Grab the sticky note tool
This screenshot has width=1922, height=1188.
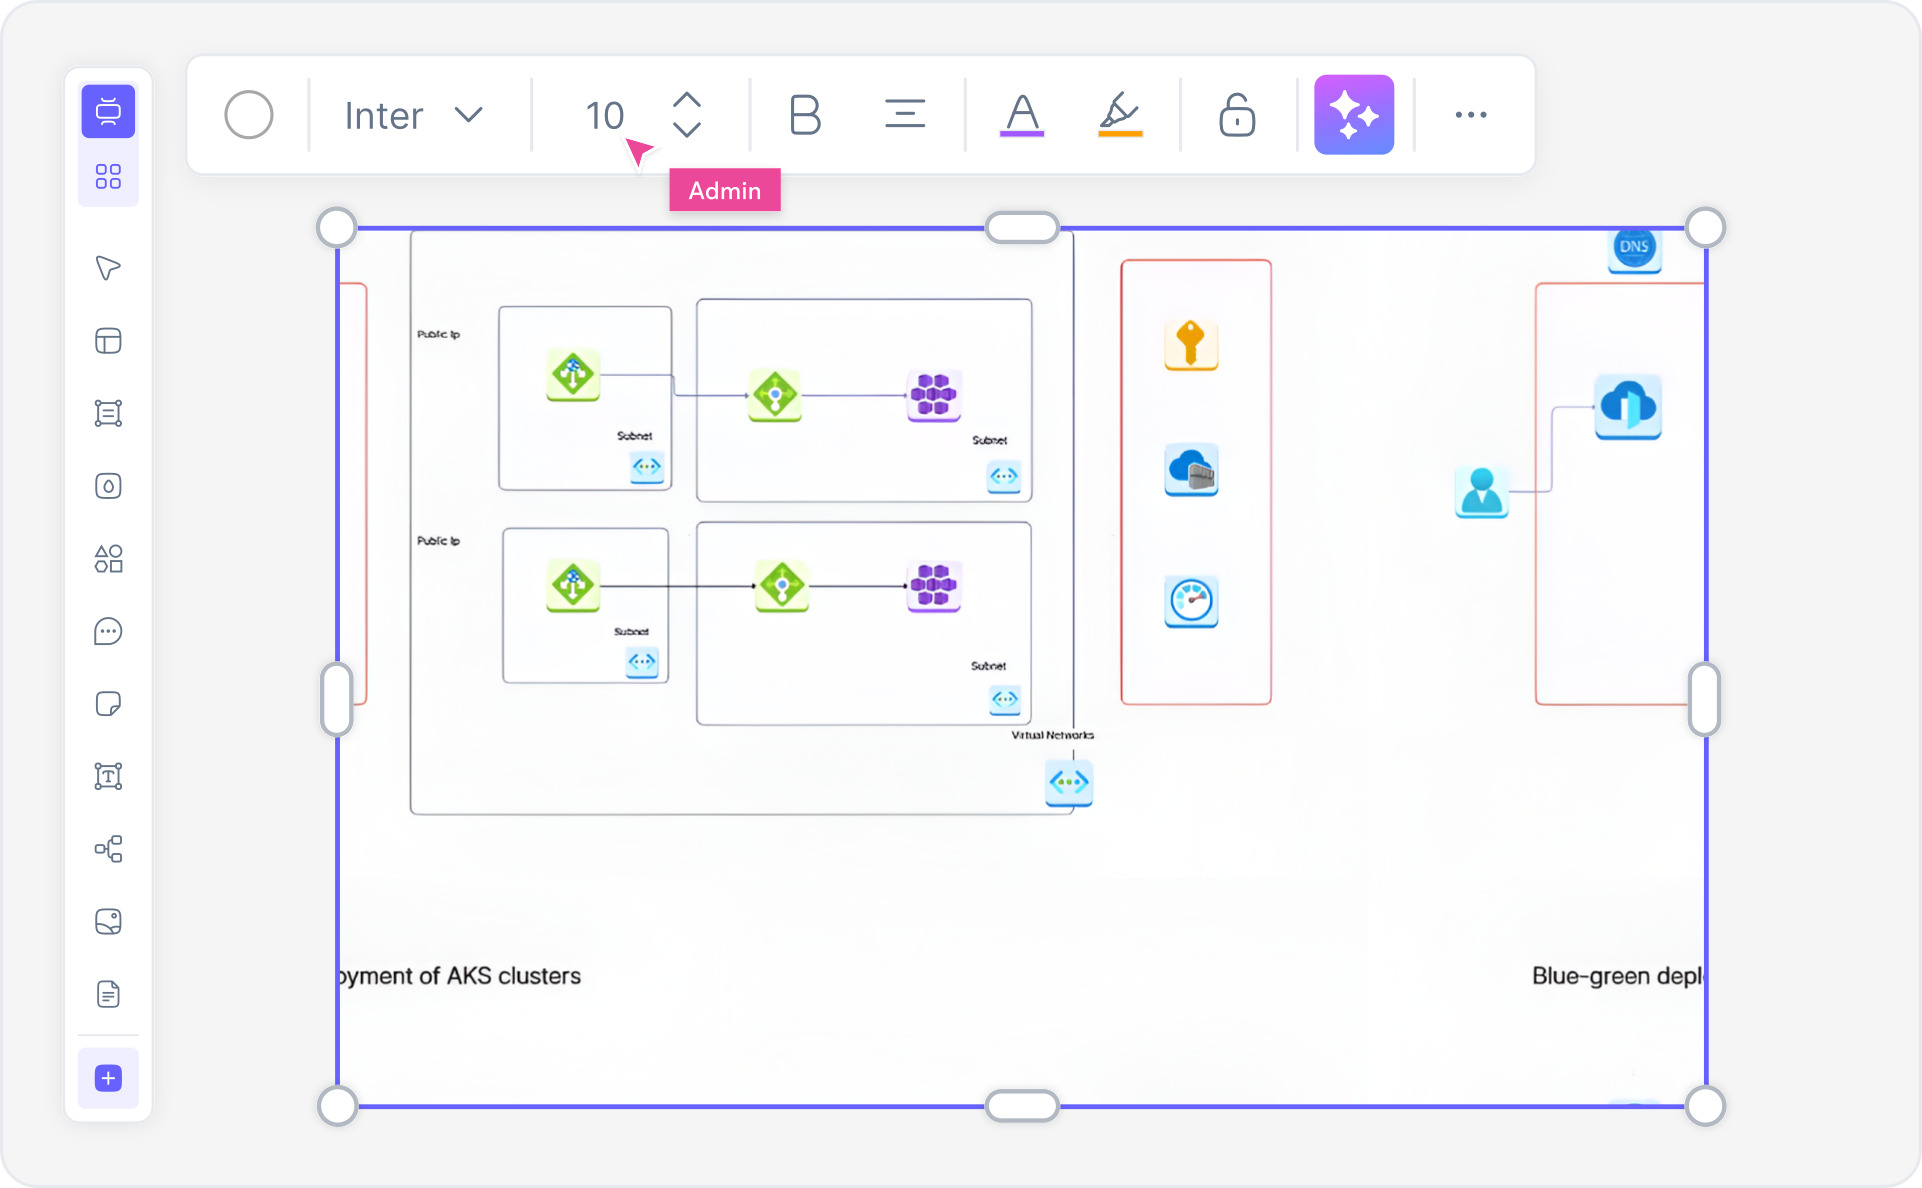pos(108,704)
